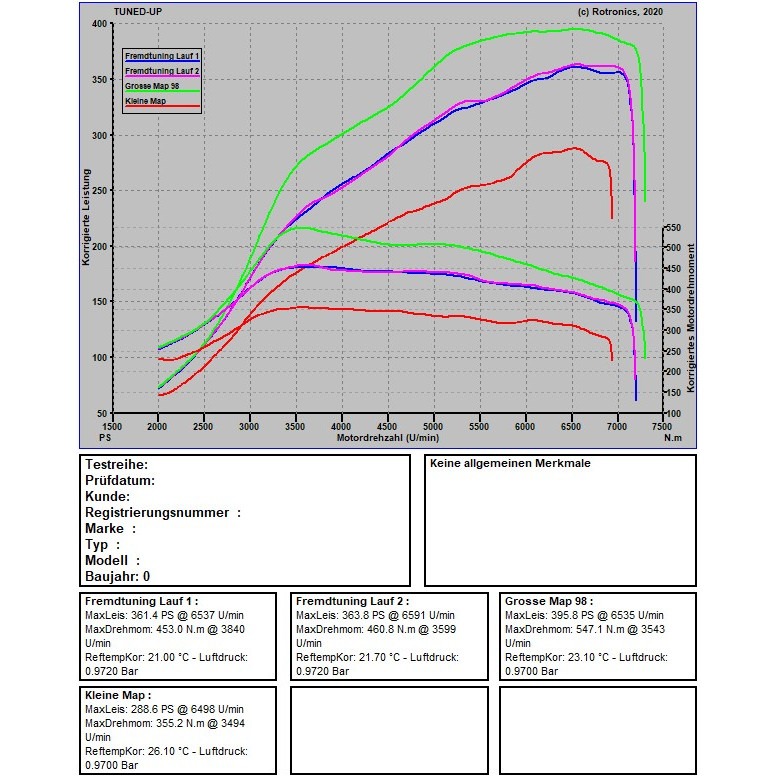Click the Kleine Map results heading

(x=118, y=695)
